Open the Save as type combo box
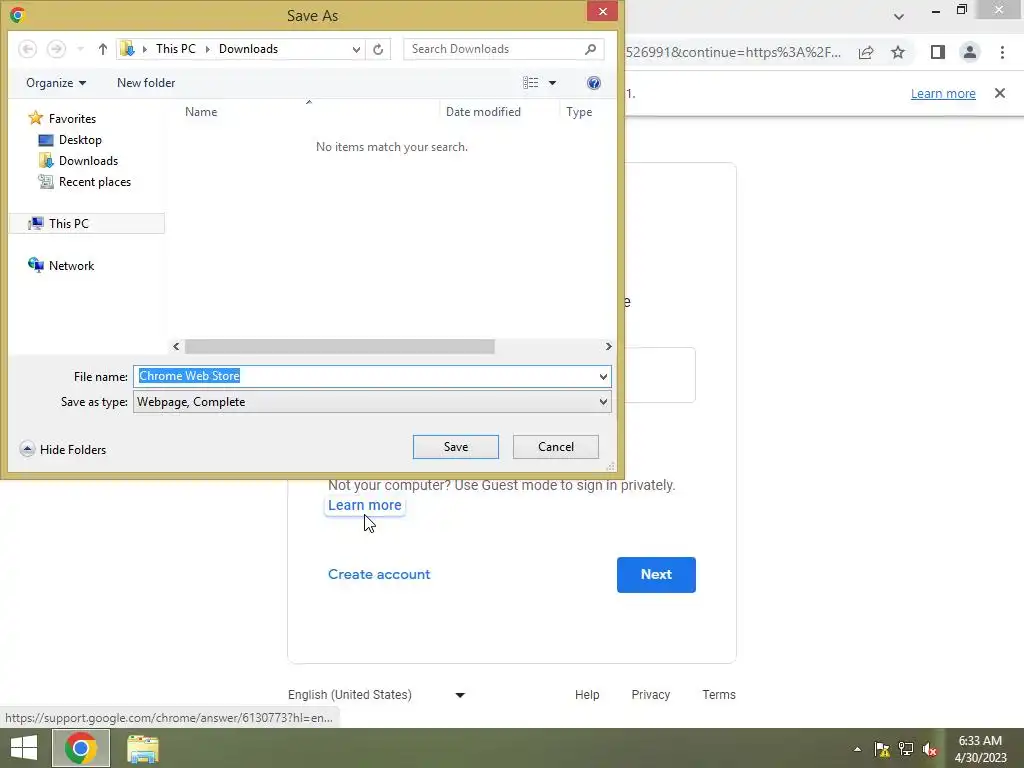Screen dimensions: 1024x768 (372, 402)
